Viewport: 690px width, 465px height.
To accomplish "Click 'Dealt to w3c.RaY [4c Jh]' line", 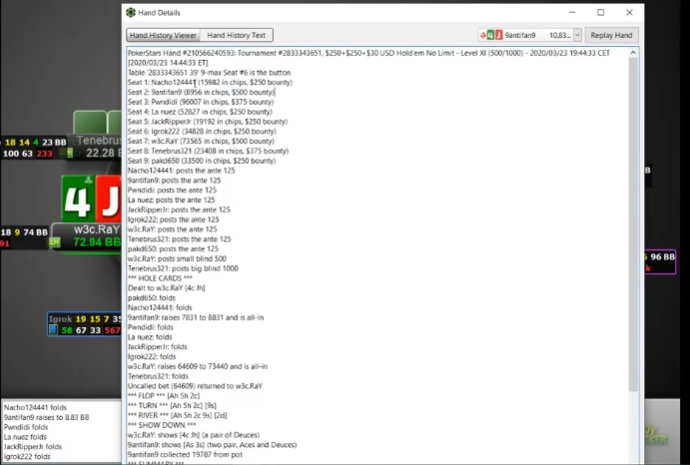I will (166, 288).
